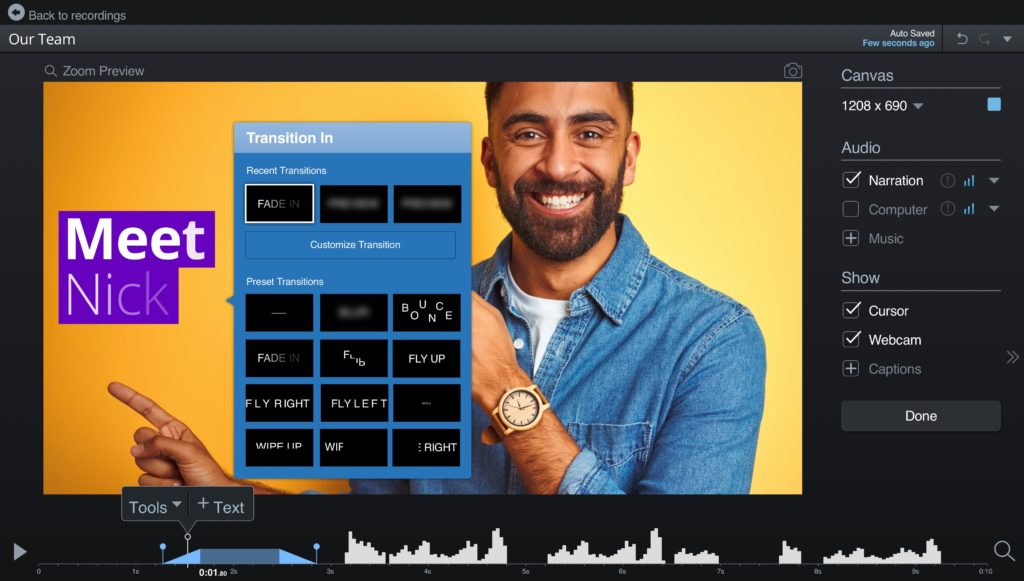Click the Narration audio level meter icon
This screenshot has width=1024, height=581.
(x=970, y=181)
